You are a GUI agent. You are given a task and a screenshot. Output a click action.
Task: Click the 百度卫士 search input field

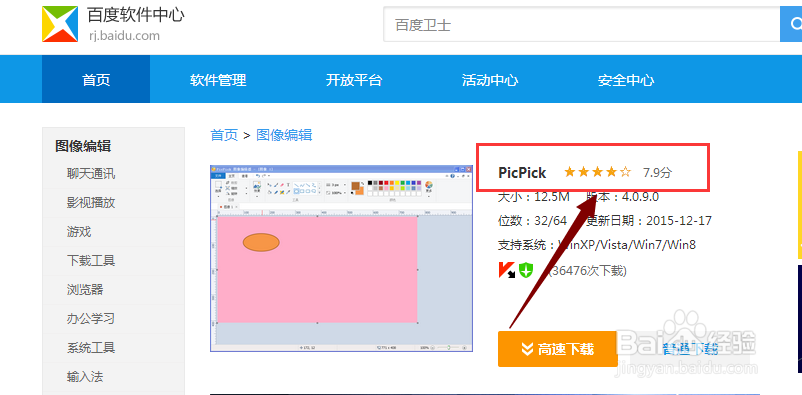[582, 24]
